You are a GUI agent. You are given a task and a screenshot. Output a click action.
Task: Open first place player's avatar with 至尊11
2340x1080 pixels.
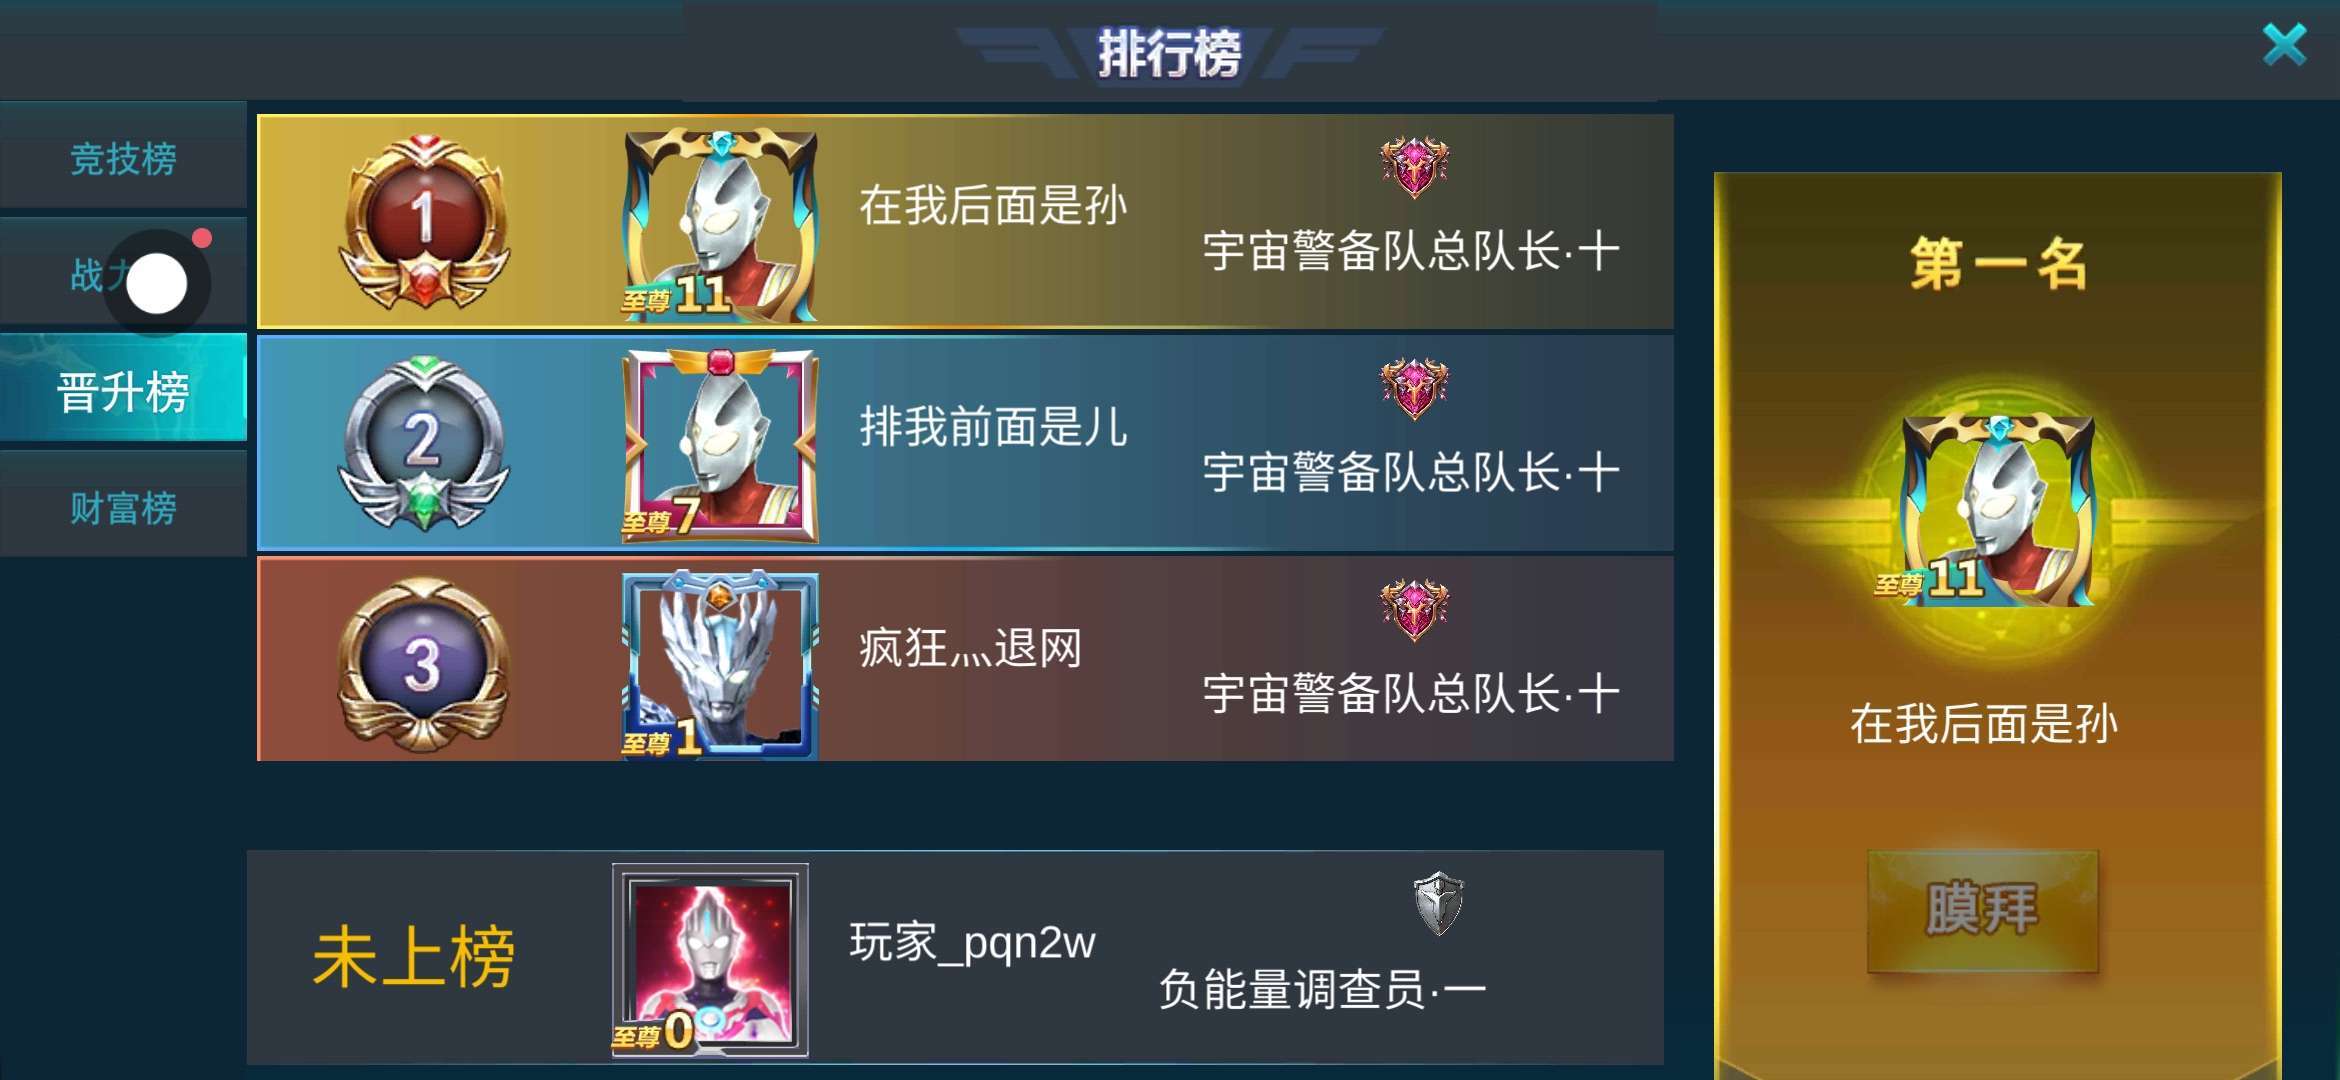pyautogui.click(x=719, y=225)
